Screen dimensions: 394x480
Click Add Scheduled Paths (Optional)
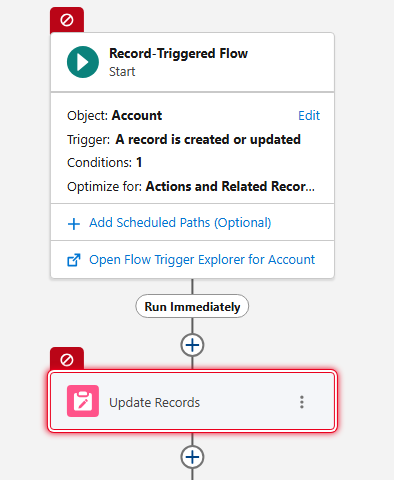click(180, 223)
